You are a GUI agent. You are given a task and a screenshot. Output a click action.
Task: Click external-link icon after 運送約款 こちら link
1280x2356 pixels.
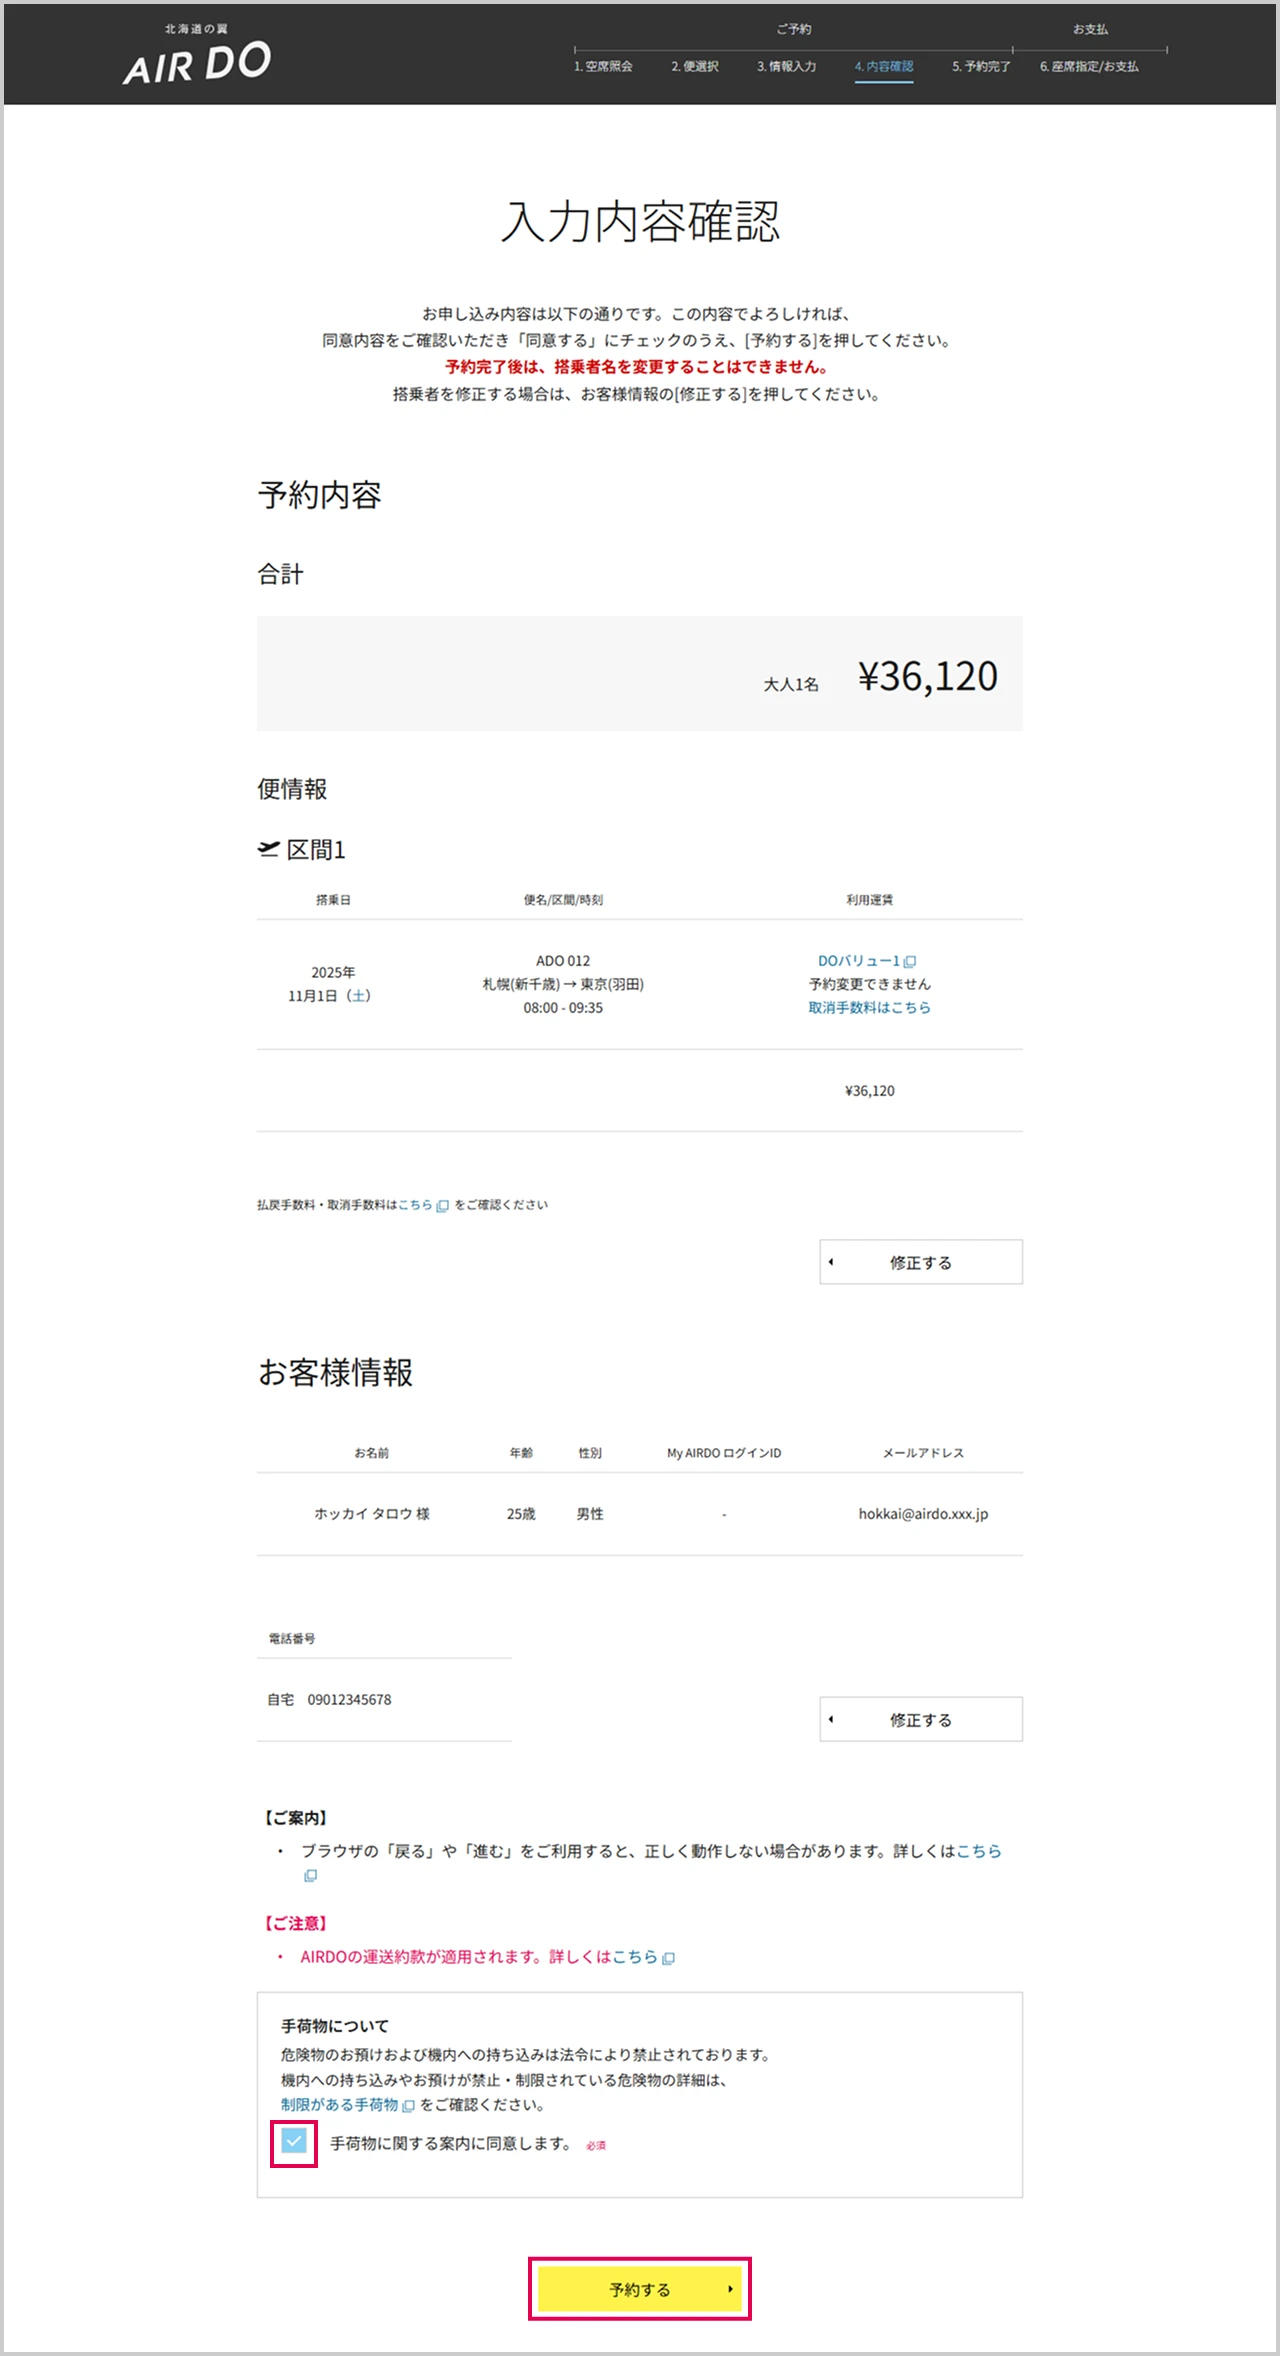(x=669, y=1958)
